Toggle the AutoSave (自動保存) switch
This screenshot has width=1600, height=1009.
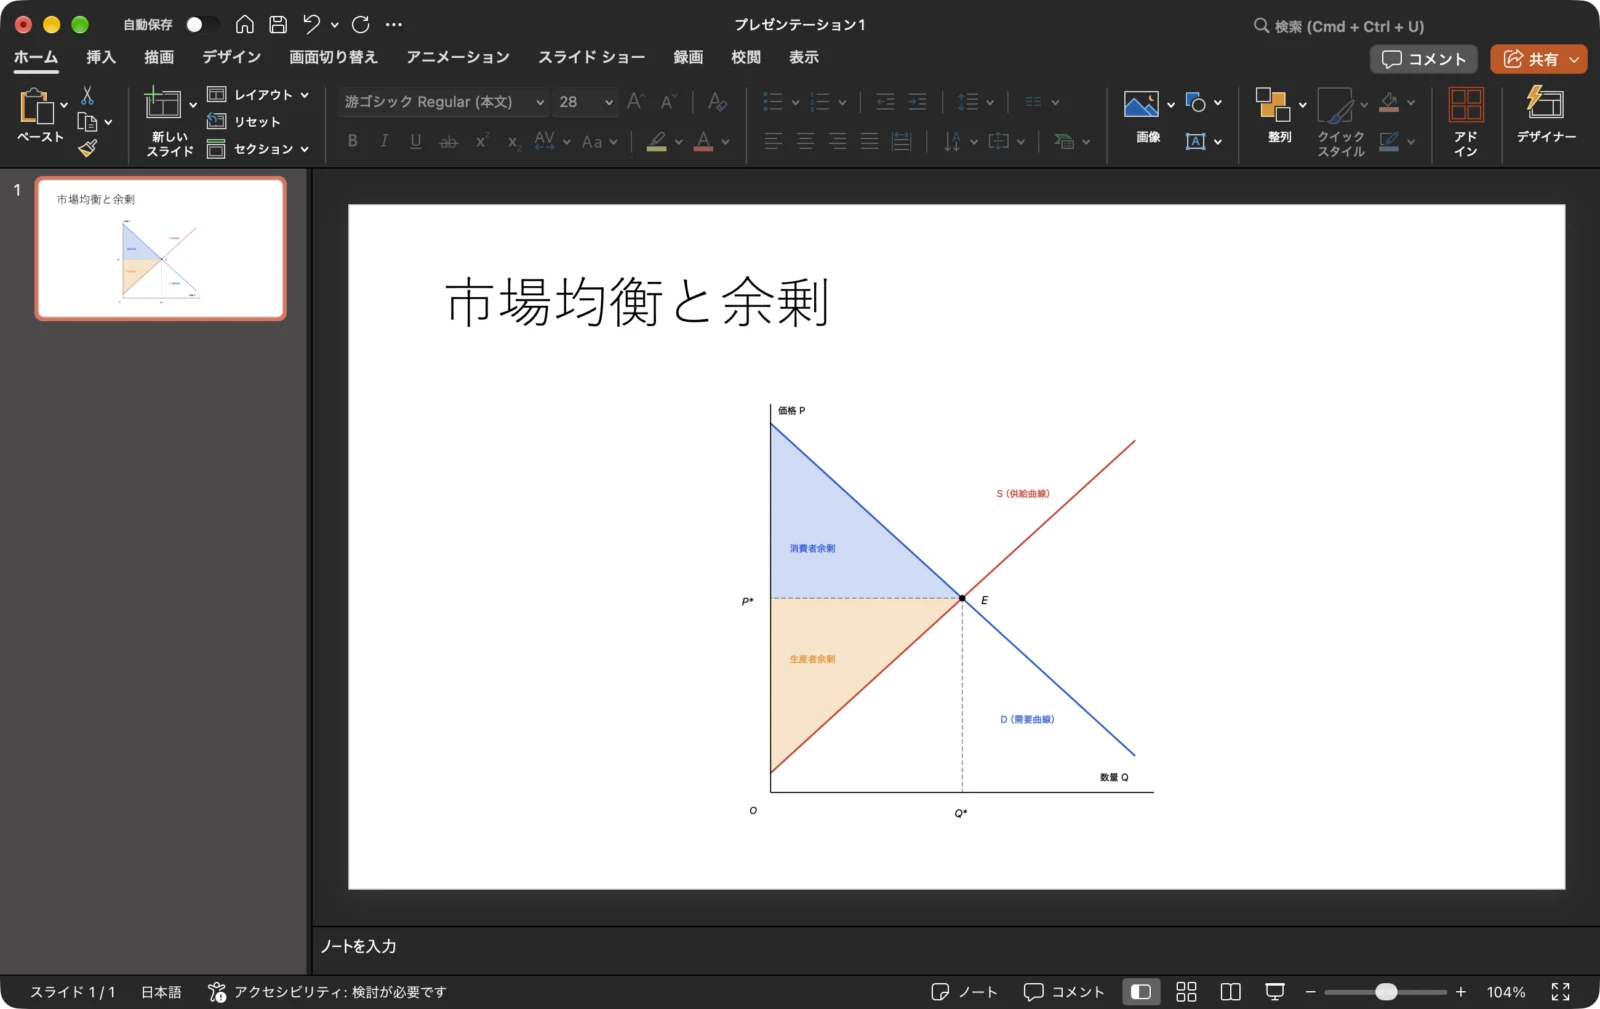[x=201, y=24]
